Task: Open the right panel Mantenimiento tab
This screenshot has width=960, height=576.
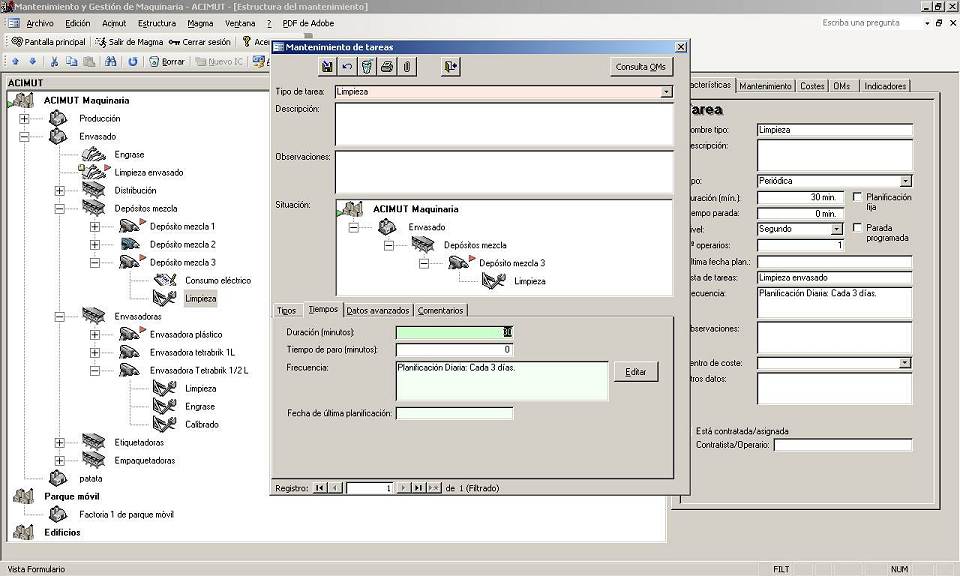Action: tap(765, 86)
